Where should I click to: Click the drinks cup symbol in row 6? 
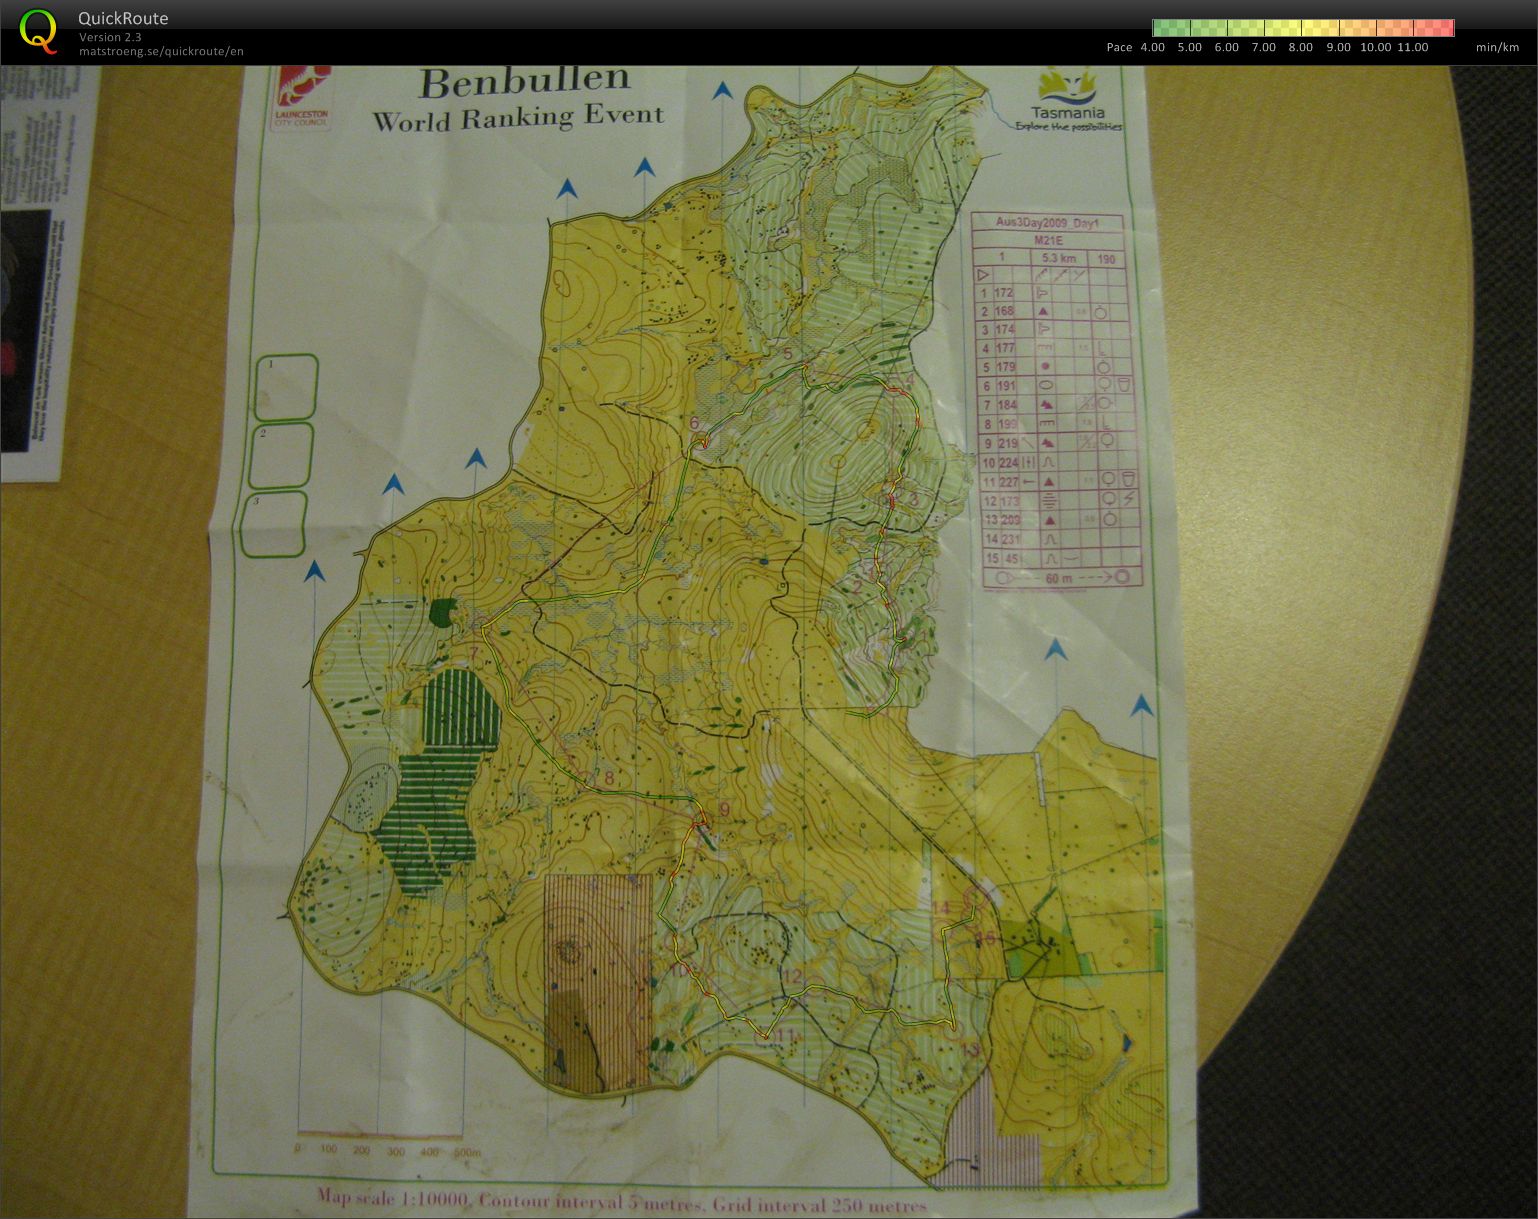(1123, 384)
